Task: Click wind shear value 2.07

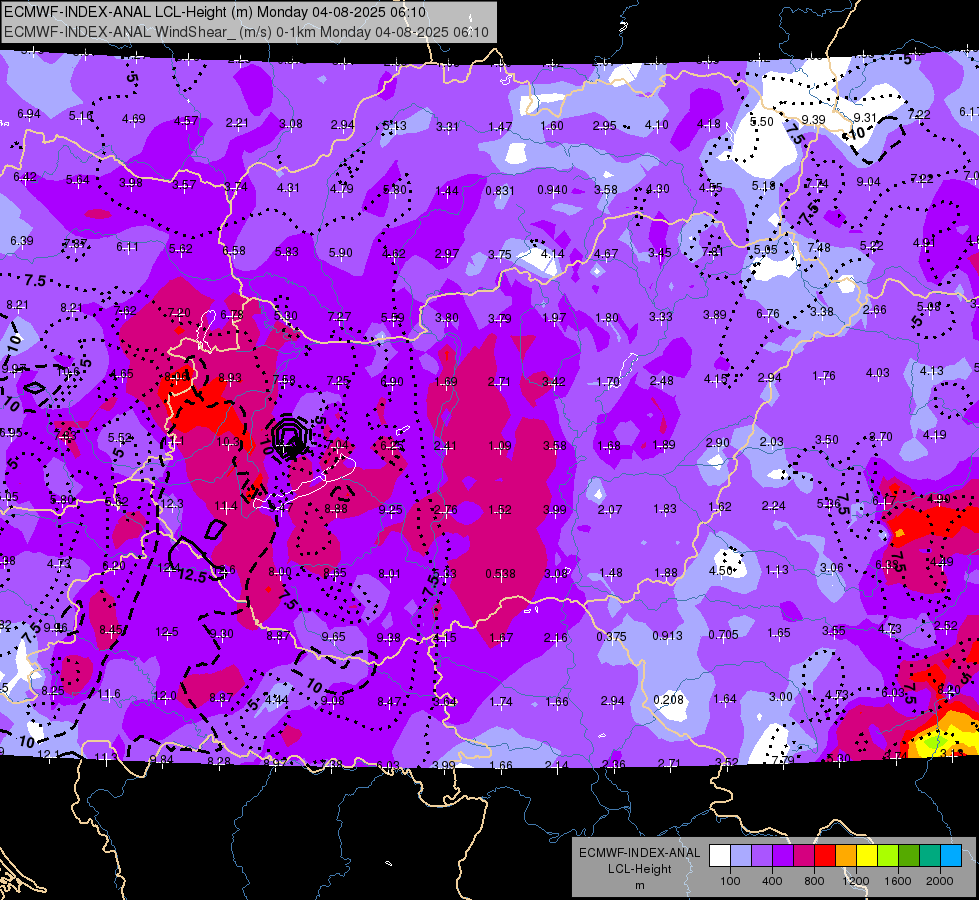Action: click(x=610, y=510)
